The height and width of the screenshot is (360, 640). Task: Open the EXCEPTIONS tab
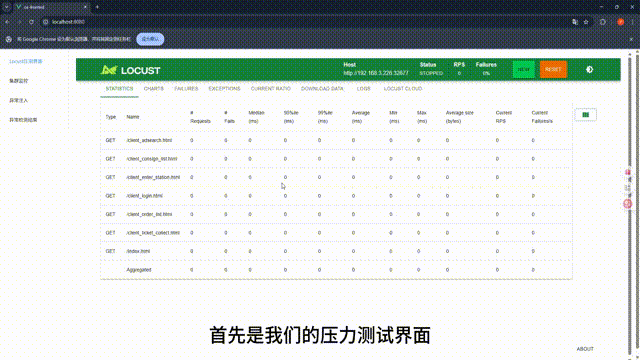[x=224, y=89]
